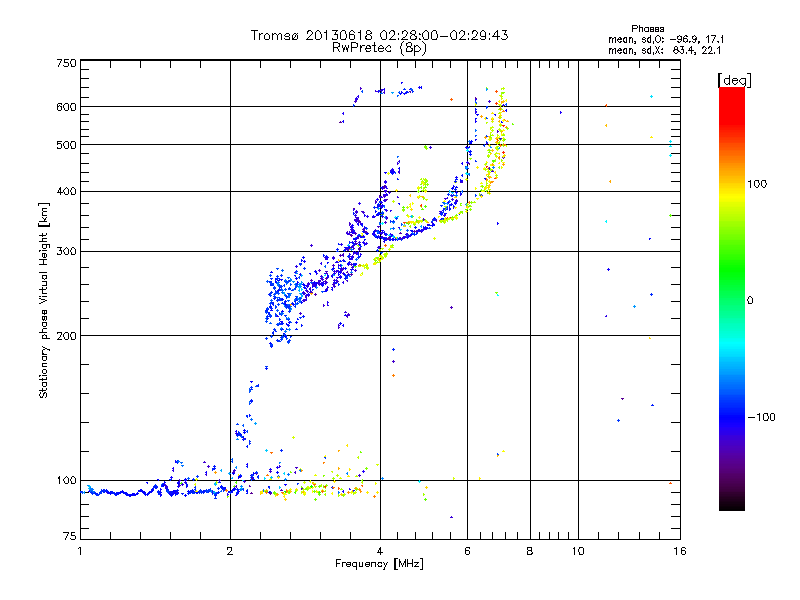Click the 'mean, sd,O: -96.9, 17.1' value
Viewport: 800px width, 600px height.
click(666, 39)
